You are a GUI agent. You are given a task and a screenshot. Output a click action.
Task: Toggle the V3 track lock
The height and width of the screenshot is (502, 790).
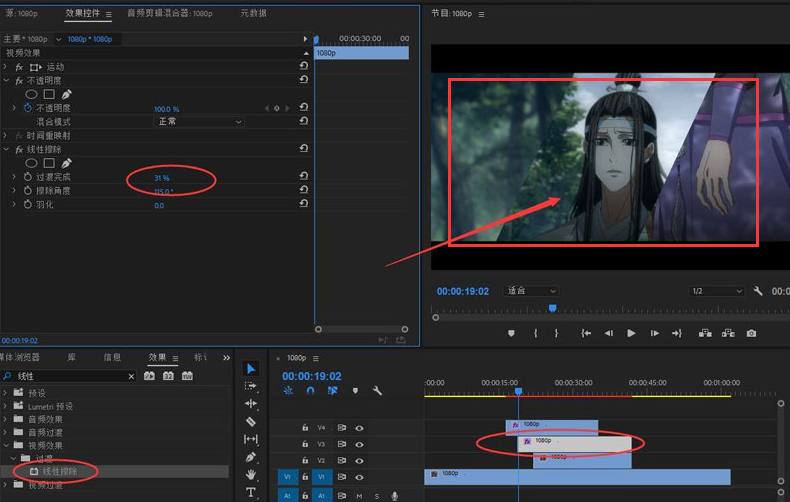(305, 444)
